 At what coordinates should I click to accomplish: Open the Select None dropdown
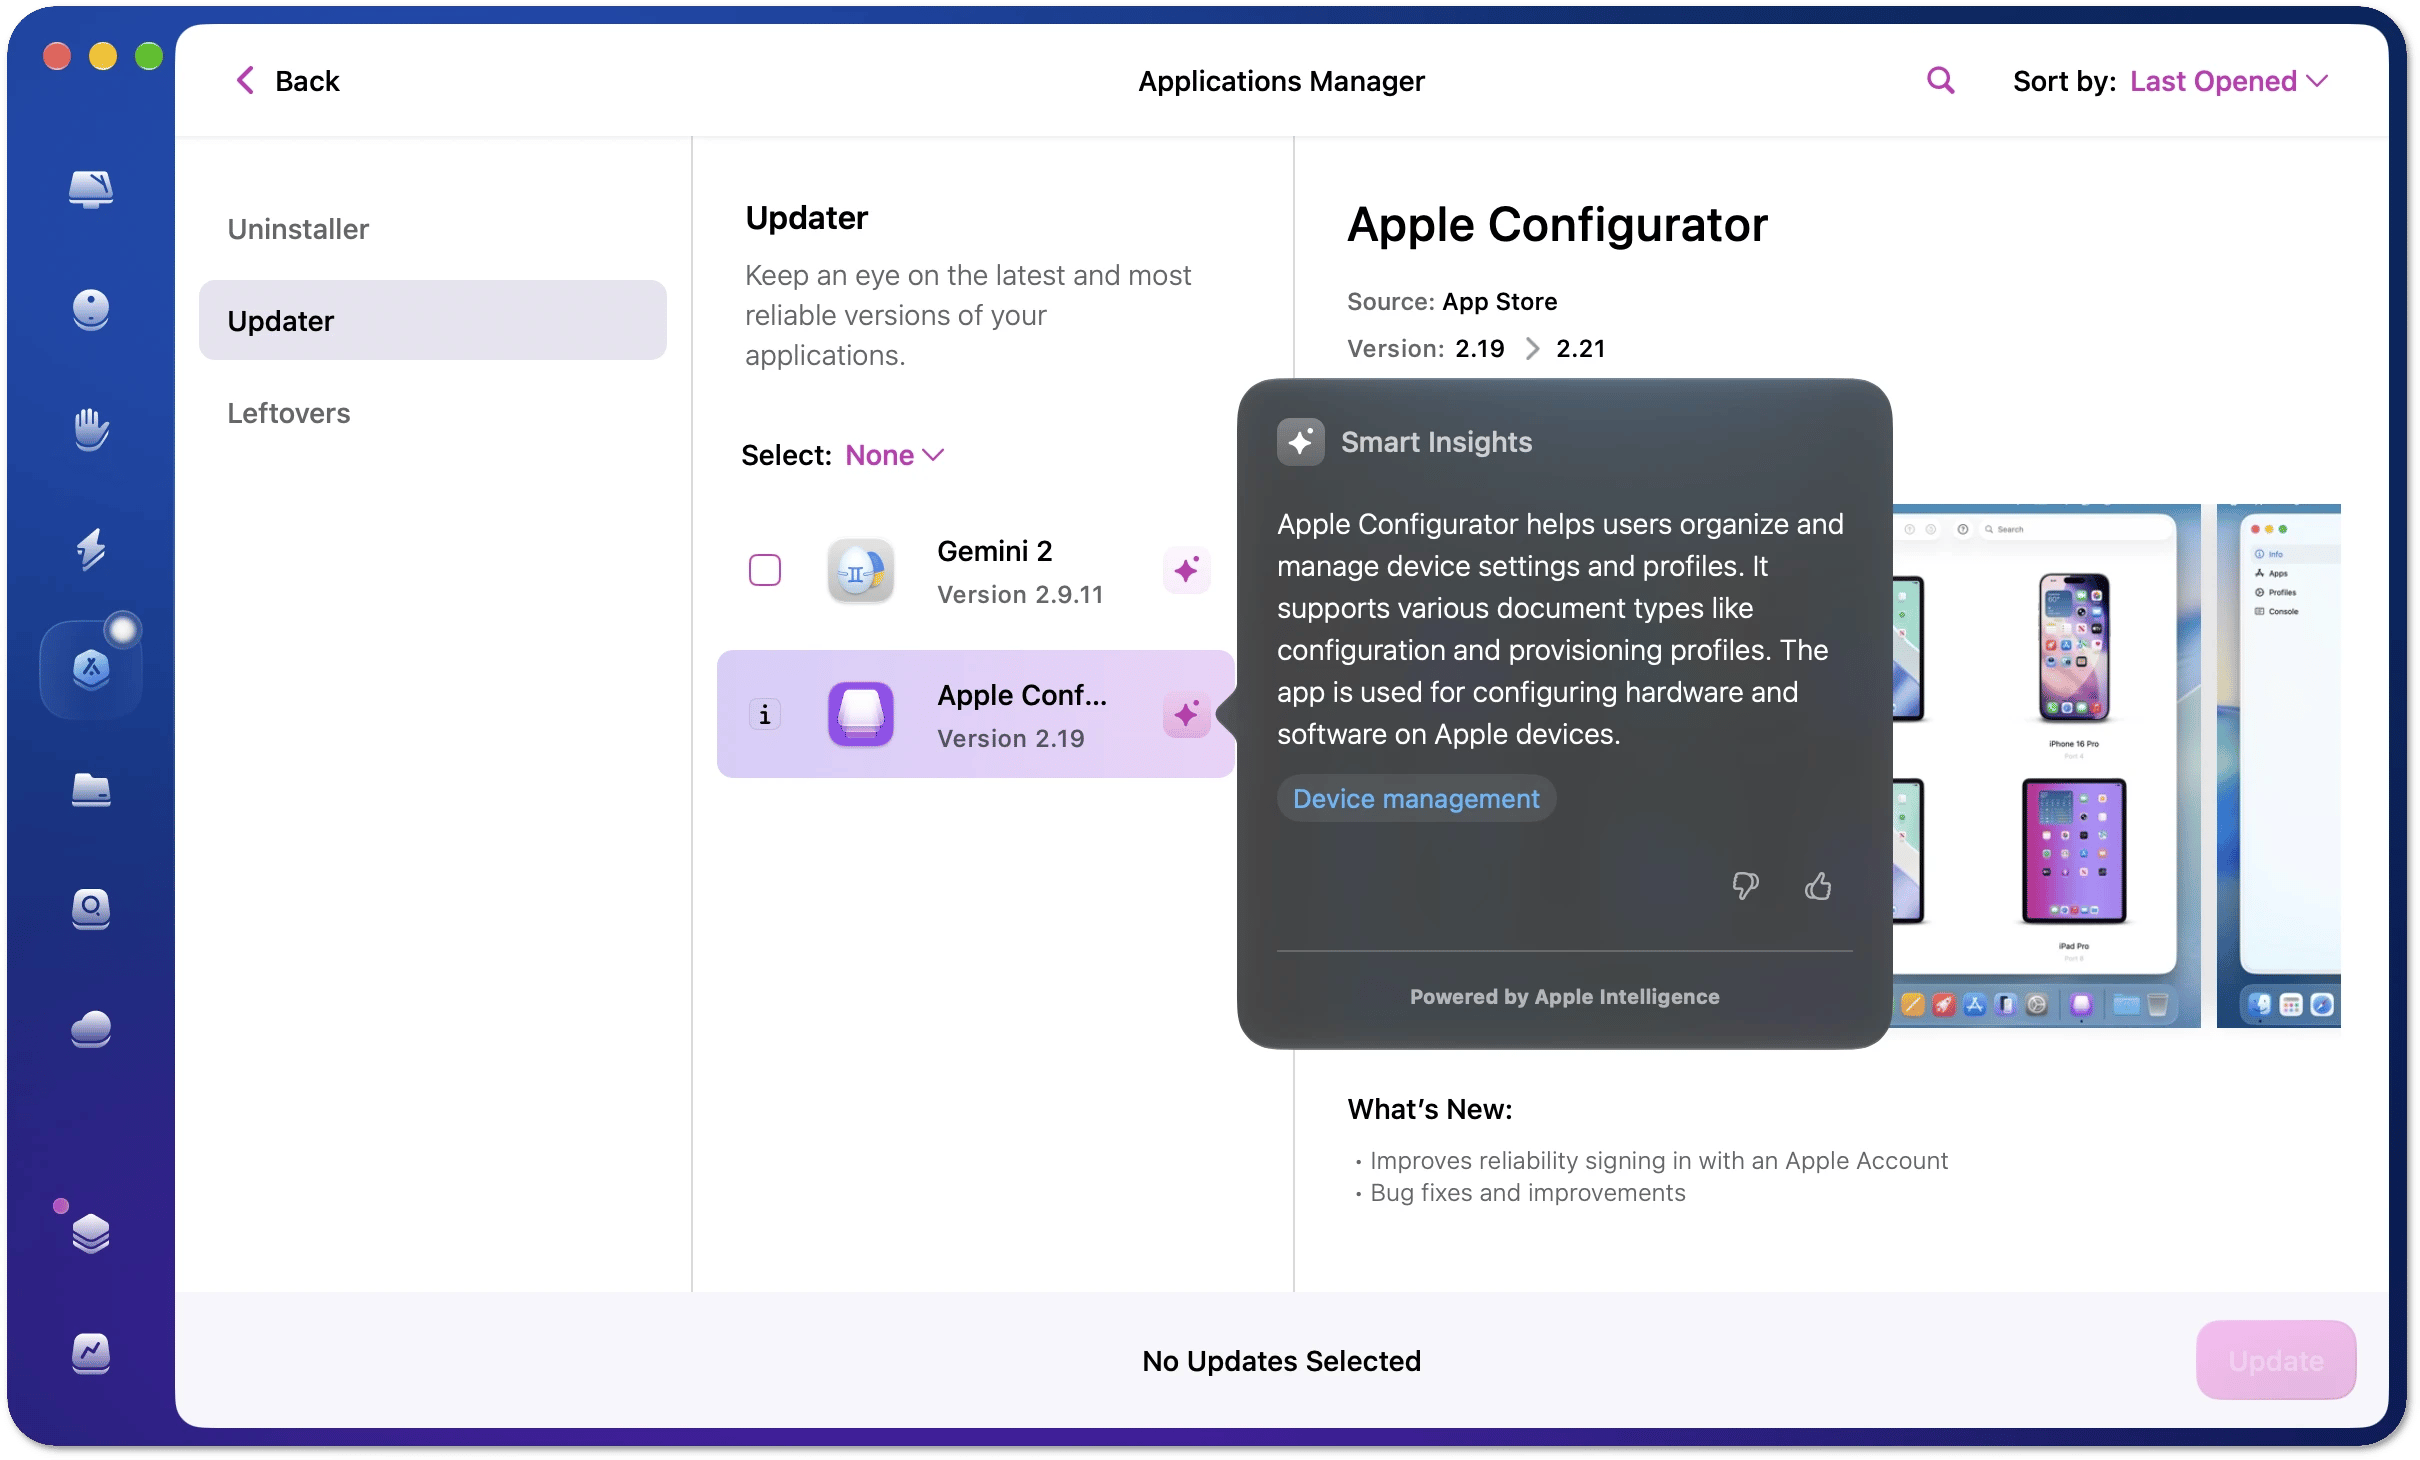[894, 455]
